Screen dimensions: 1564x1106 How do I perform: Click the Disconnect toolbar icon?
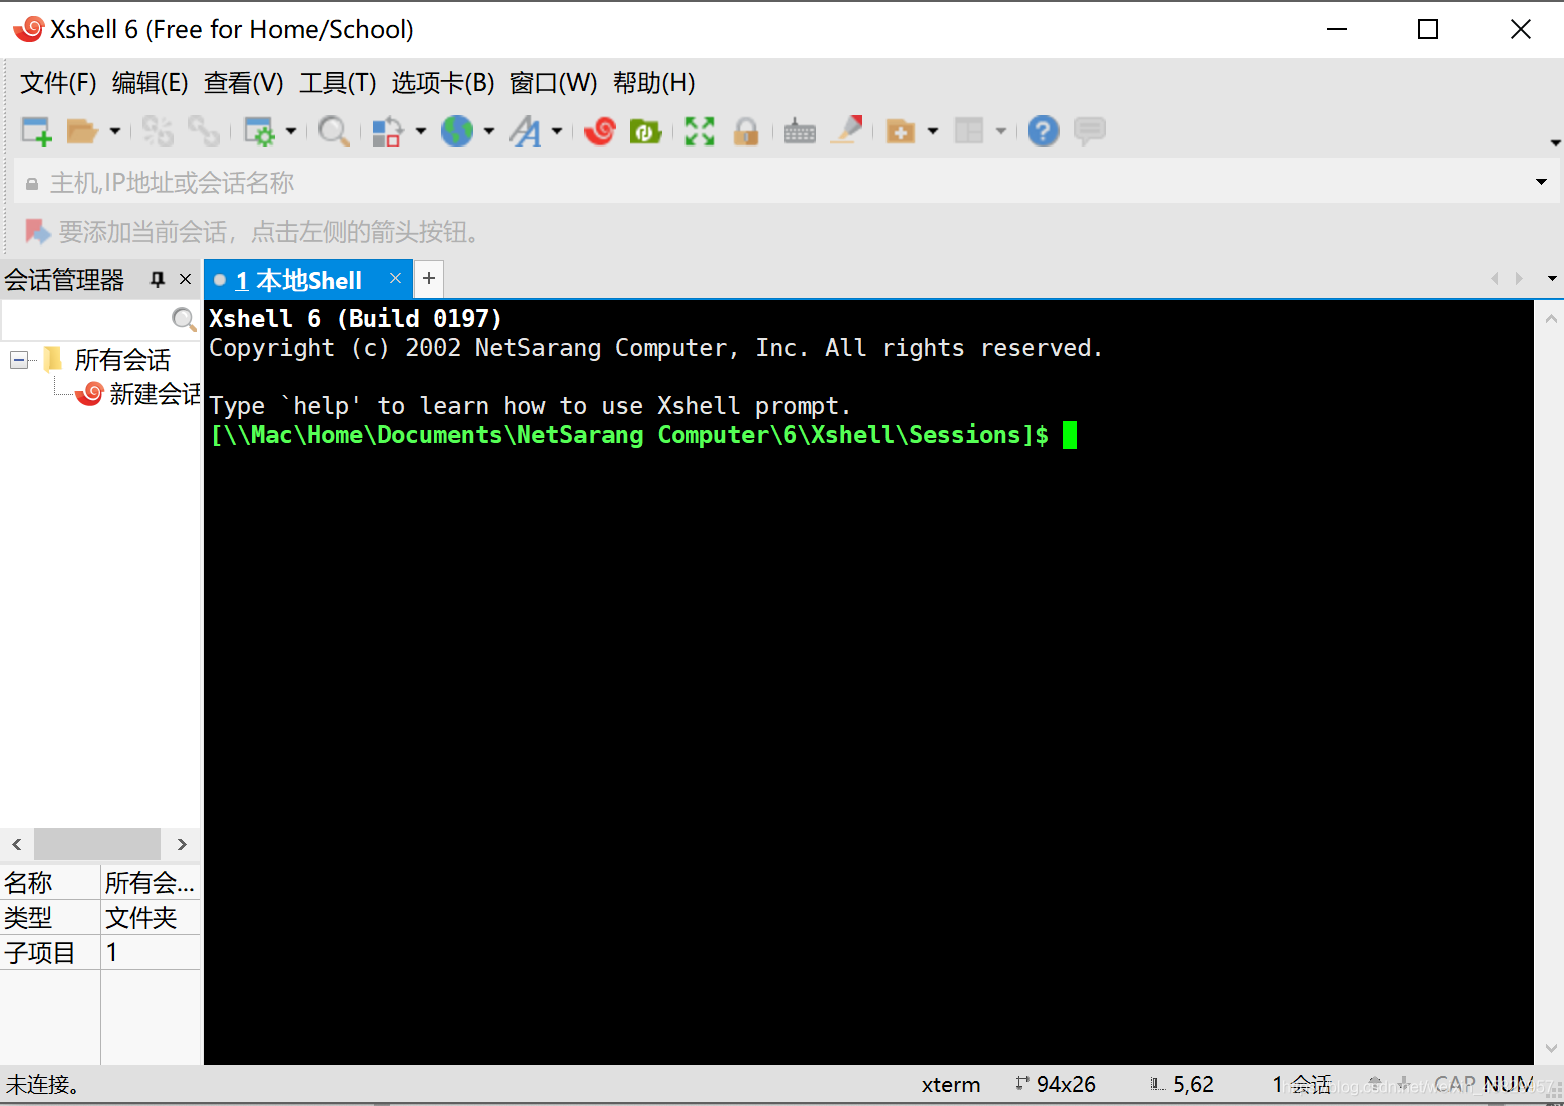[157, 131]
